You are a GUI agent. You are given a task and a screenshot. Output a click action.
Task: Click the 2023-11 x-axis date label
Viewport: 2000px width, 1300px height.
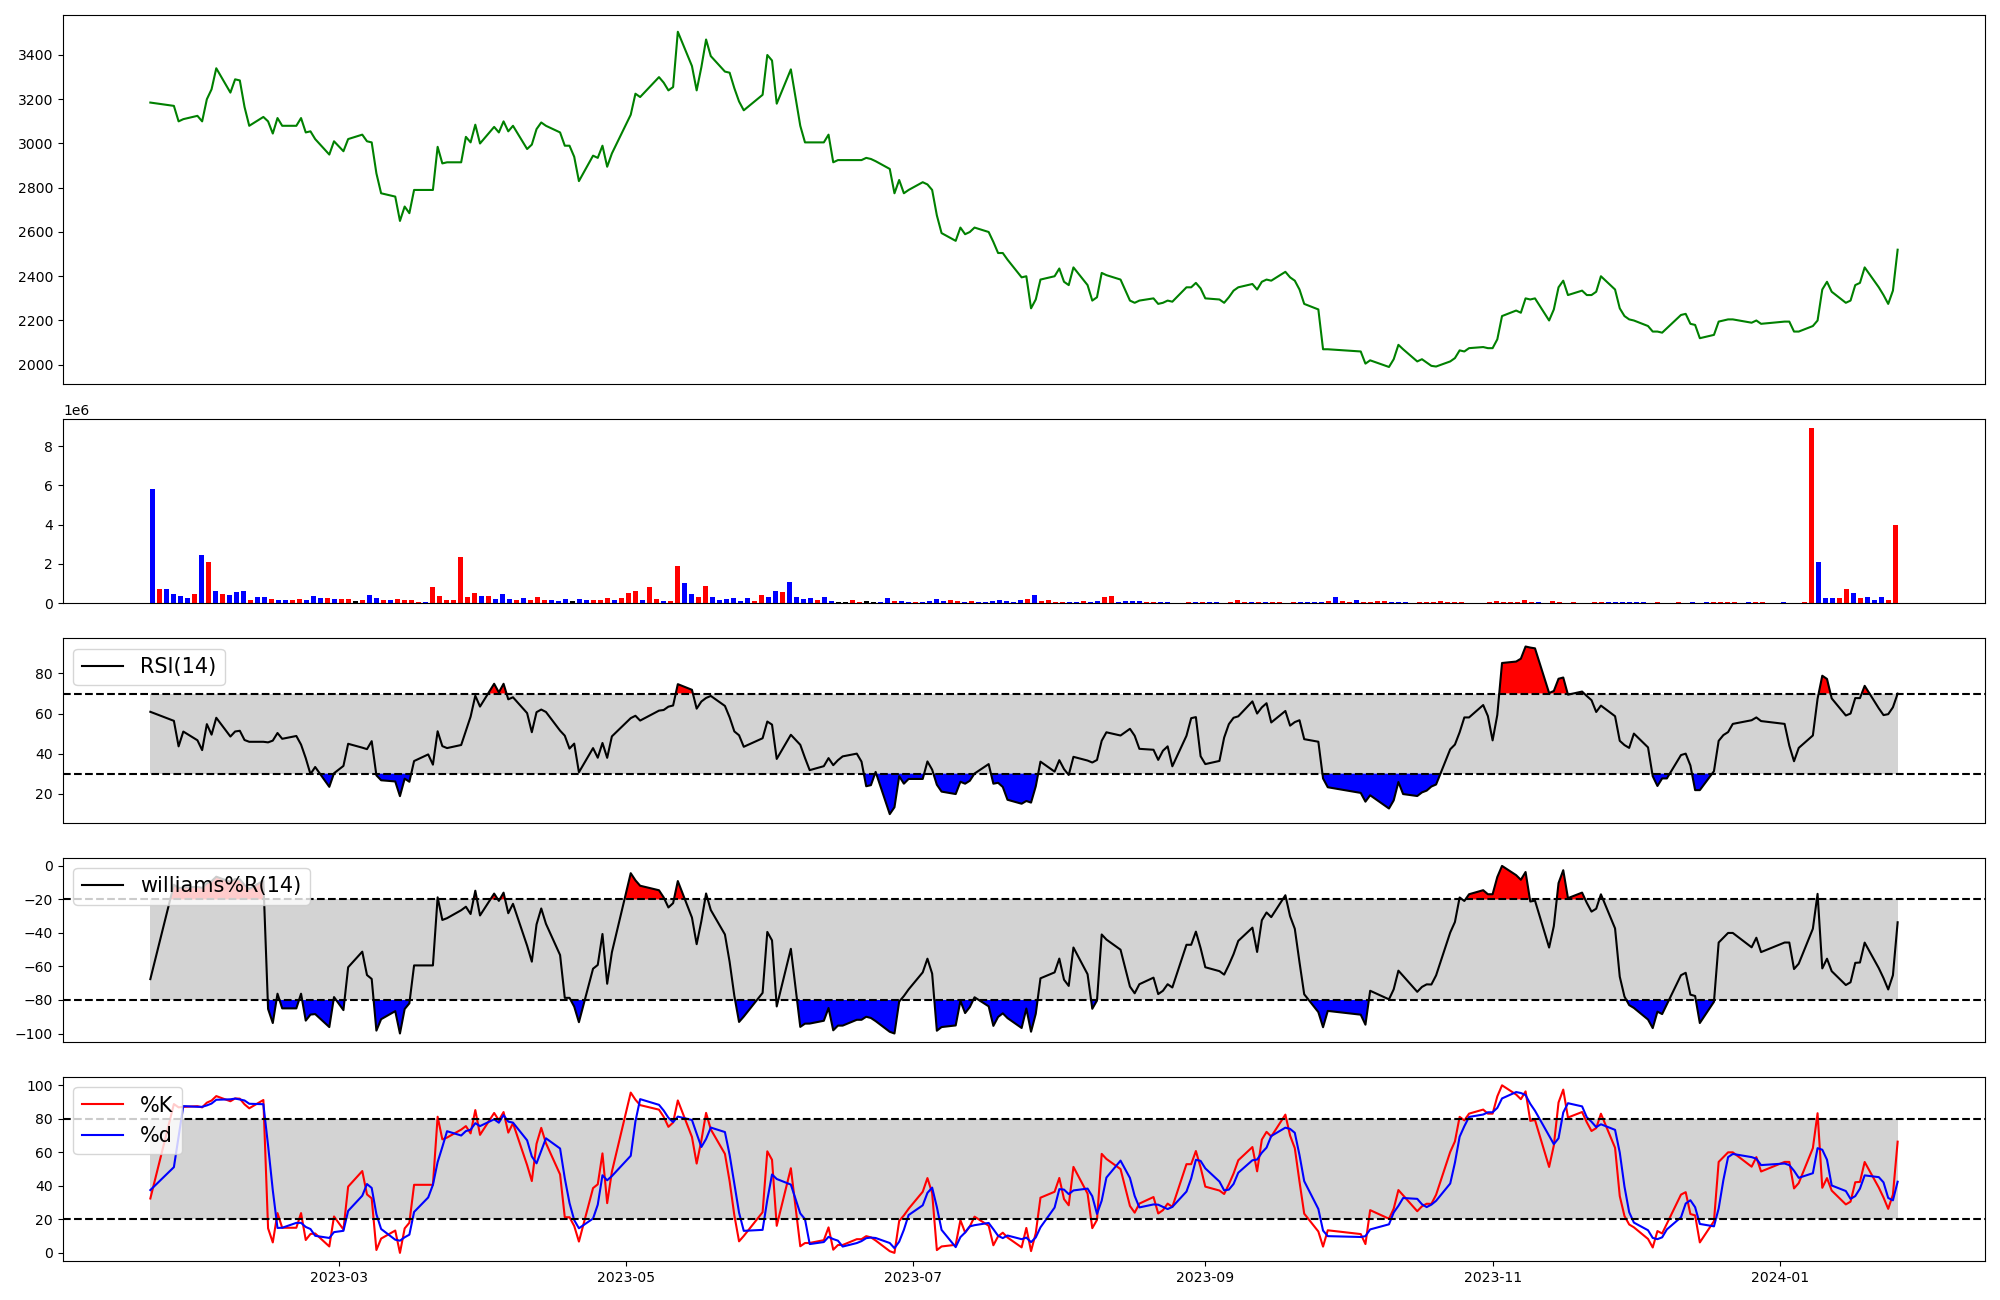[x=1493, y=1277]
